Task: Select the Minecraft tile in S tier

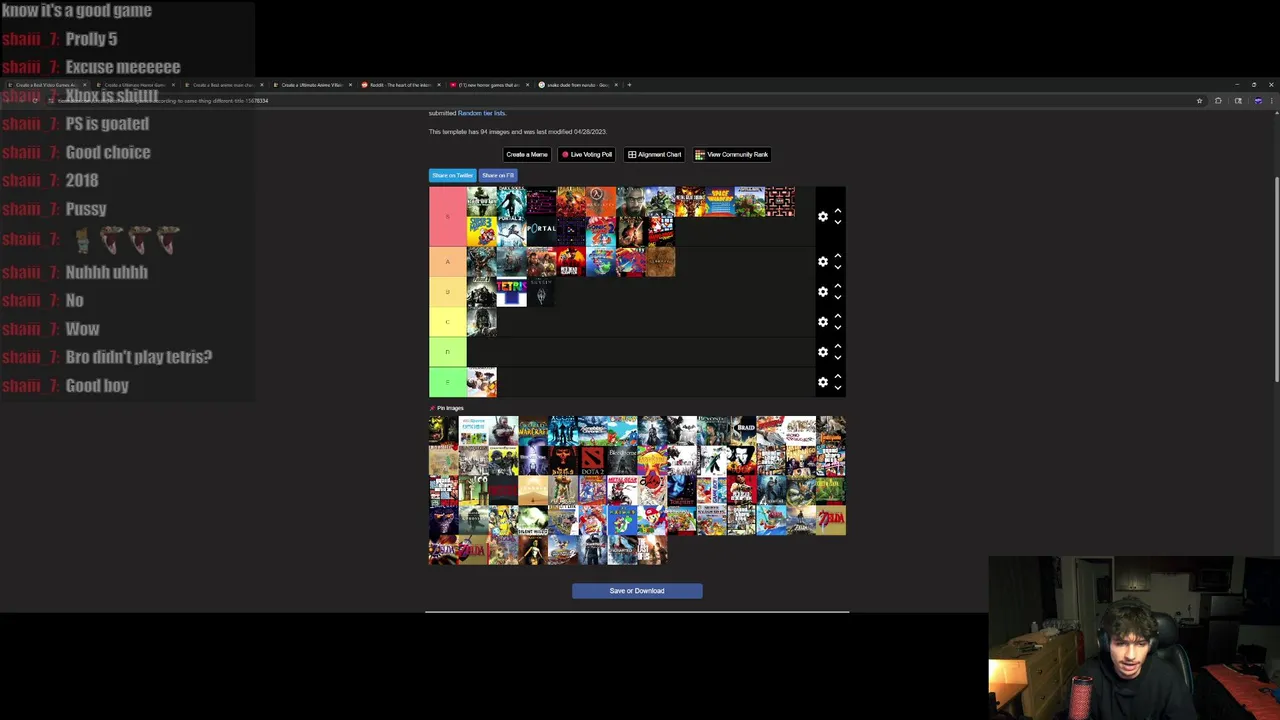Action: pos(750,202)
